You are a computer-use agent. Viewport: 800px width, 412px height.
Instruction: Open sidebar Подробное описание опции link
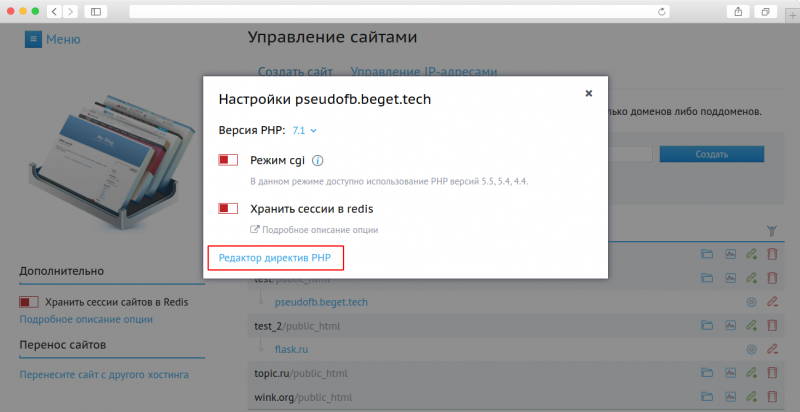point(86,319)
